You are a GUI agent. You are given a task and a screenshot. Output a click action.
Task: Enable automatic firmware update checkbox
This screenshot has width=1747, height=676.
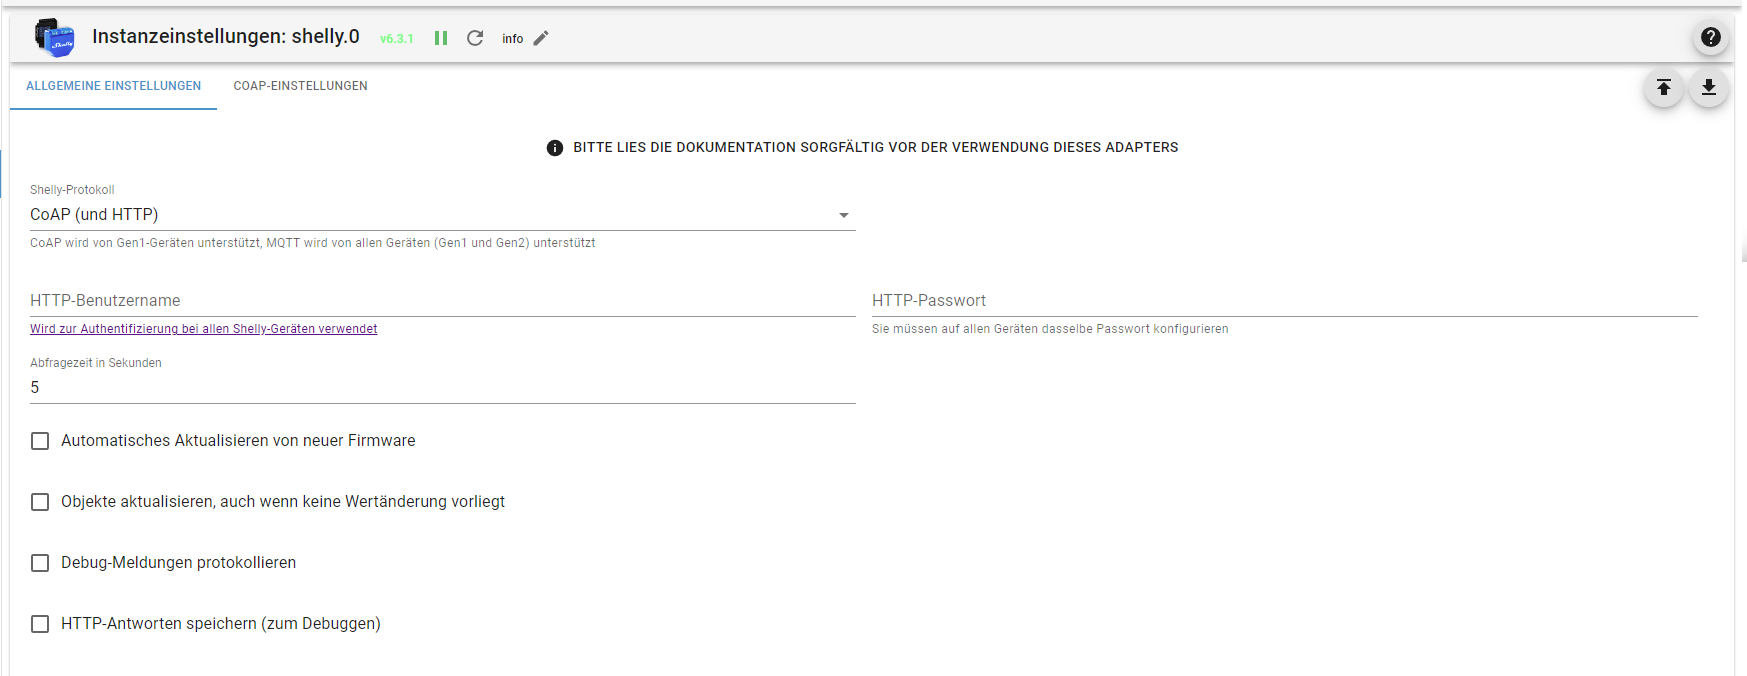pyautogui.click(x=40, y=441)
